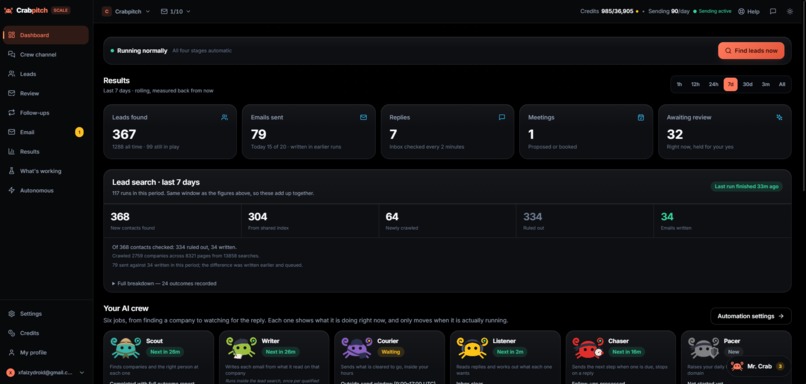
Task: Click the Replies speech bubble icon
Action: point(502,117)
